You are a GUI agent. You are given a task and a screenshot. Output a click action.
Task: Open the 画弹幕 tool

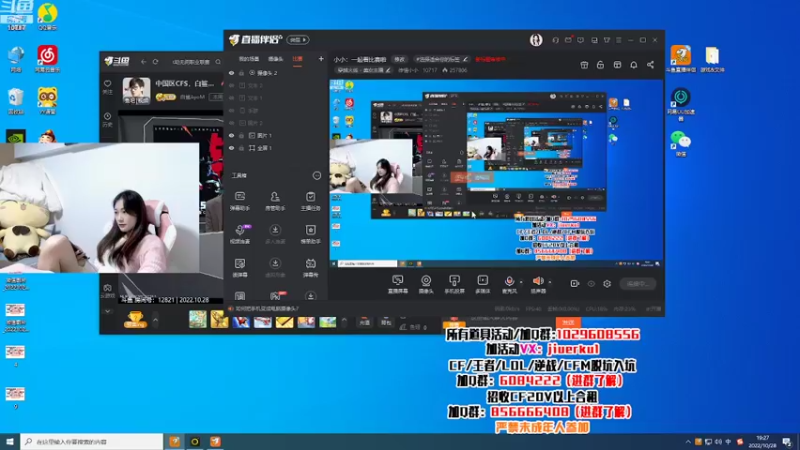click(x=240, y=267)
